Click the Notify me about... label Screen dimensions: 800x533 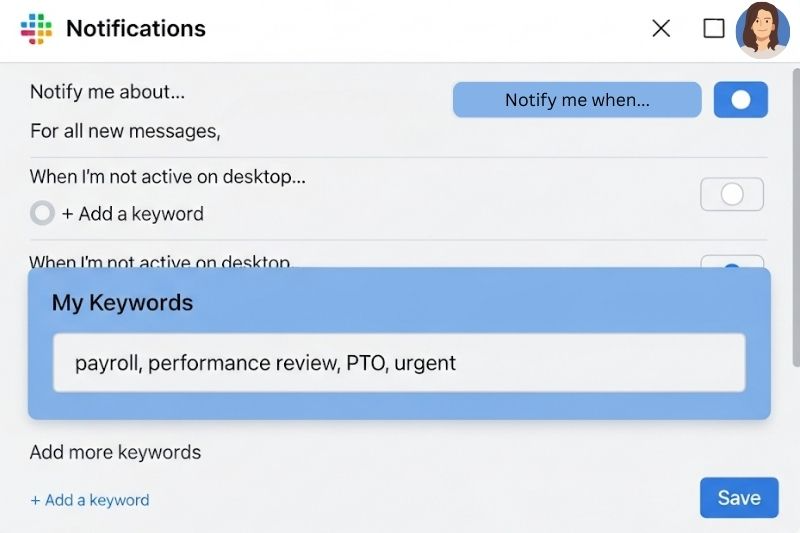[107, 92]
